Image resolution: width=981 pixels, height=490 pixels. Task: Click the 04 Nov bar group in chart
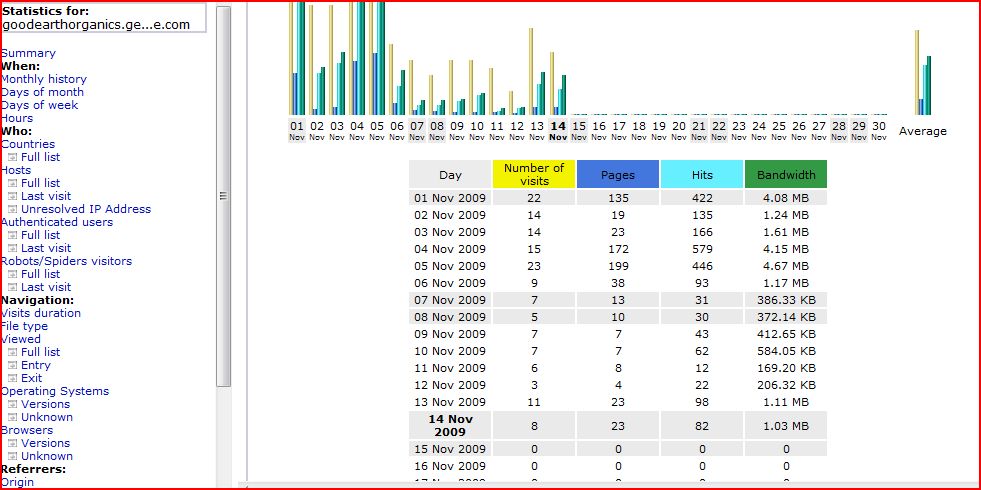click(357, 59)
